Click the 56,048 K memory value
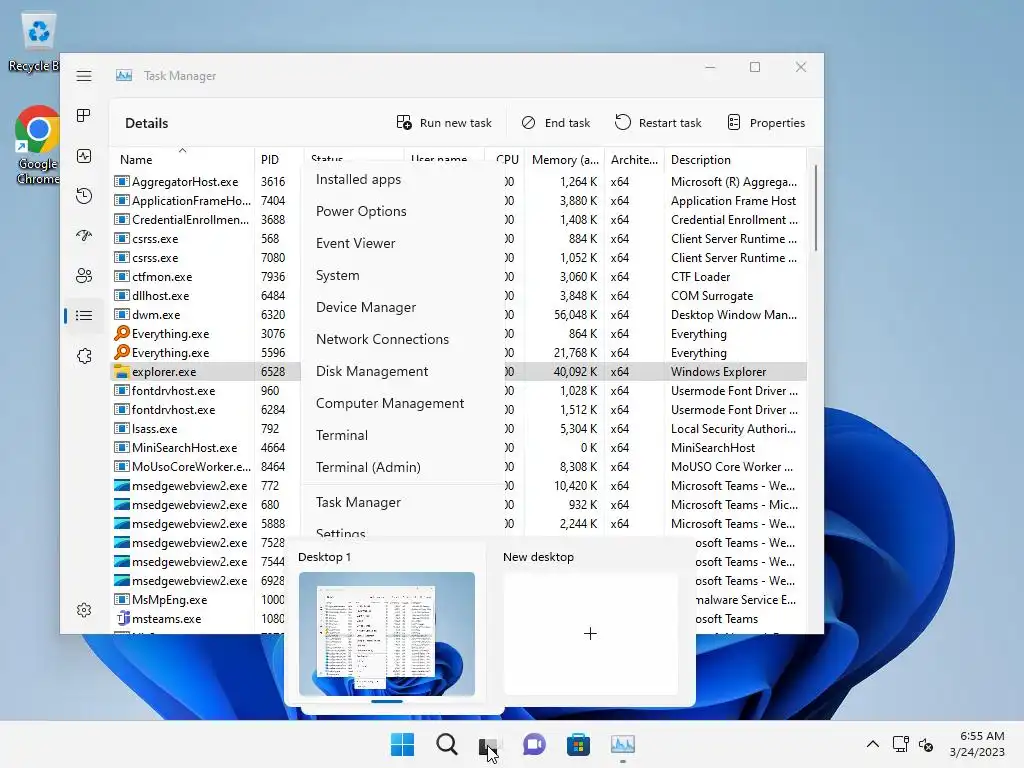This screenshot has width=1024, height=768. coord(575,315)
